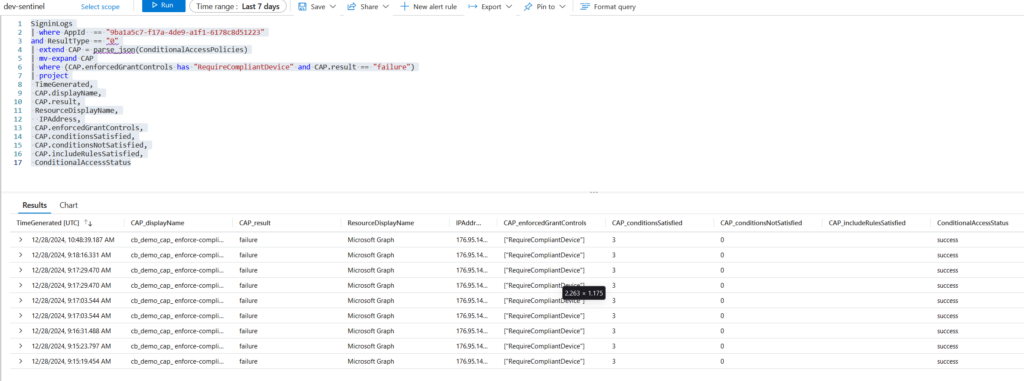
Task: Create a New alert rule
Action: 428,7
